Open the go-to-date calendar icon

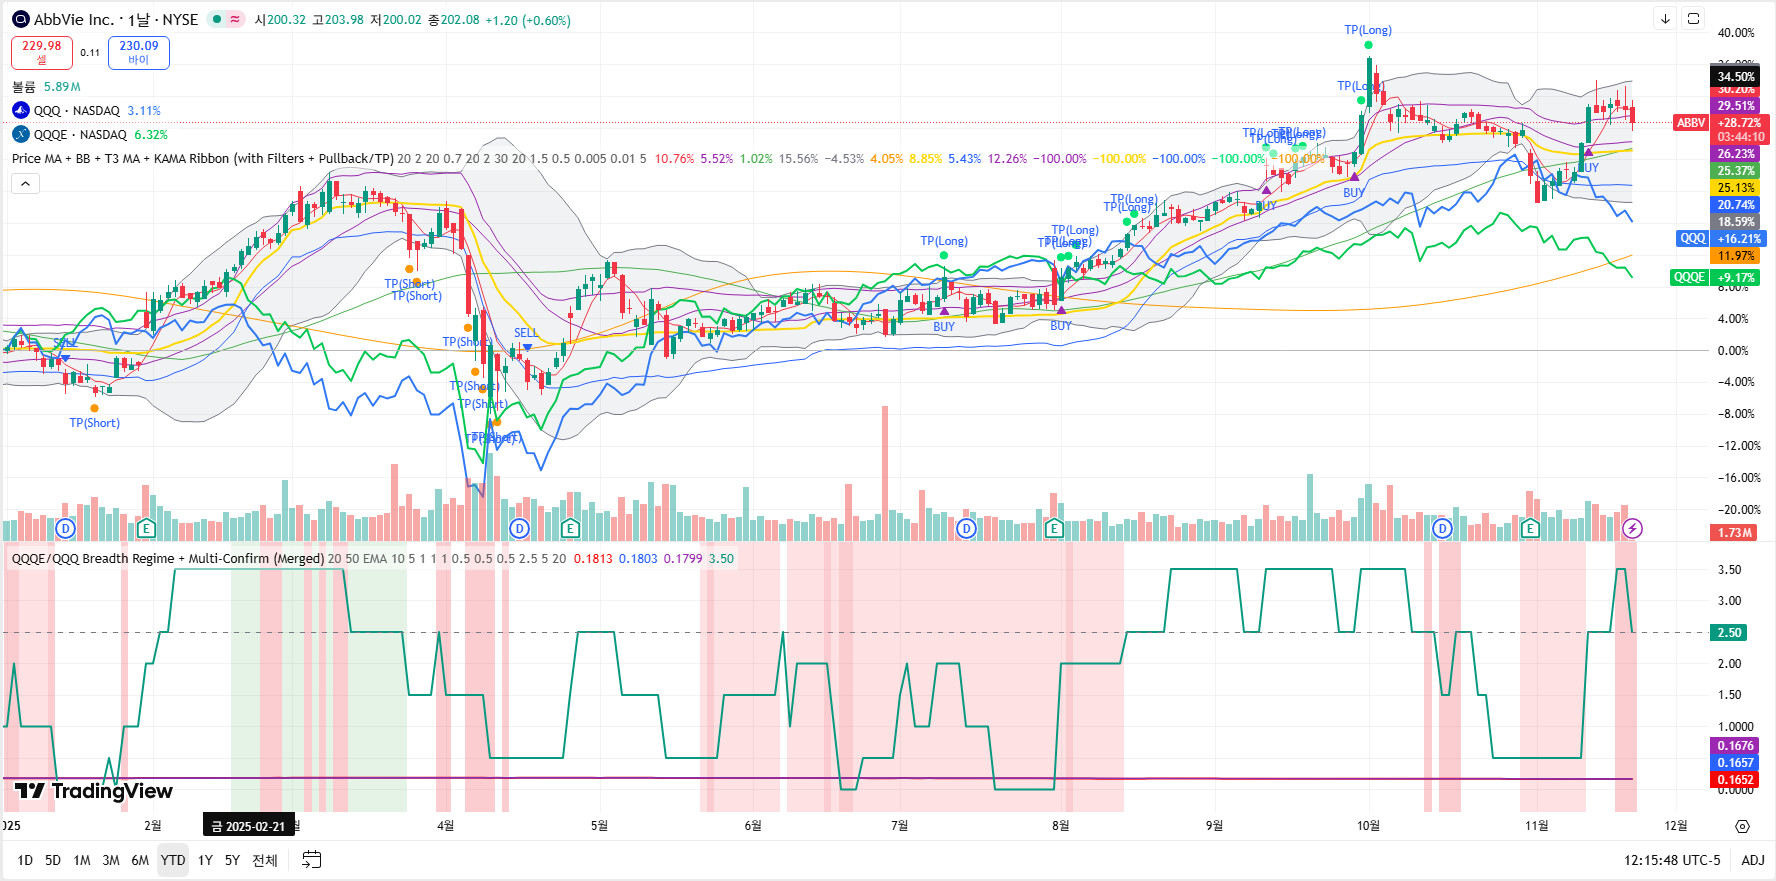[x=312, y=859]
